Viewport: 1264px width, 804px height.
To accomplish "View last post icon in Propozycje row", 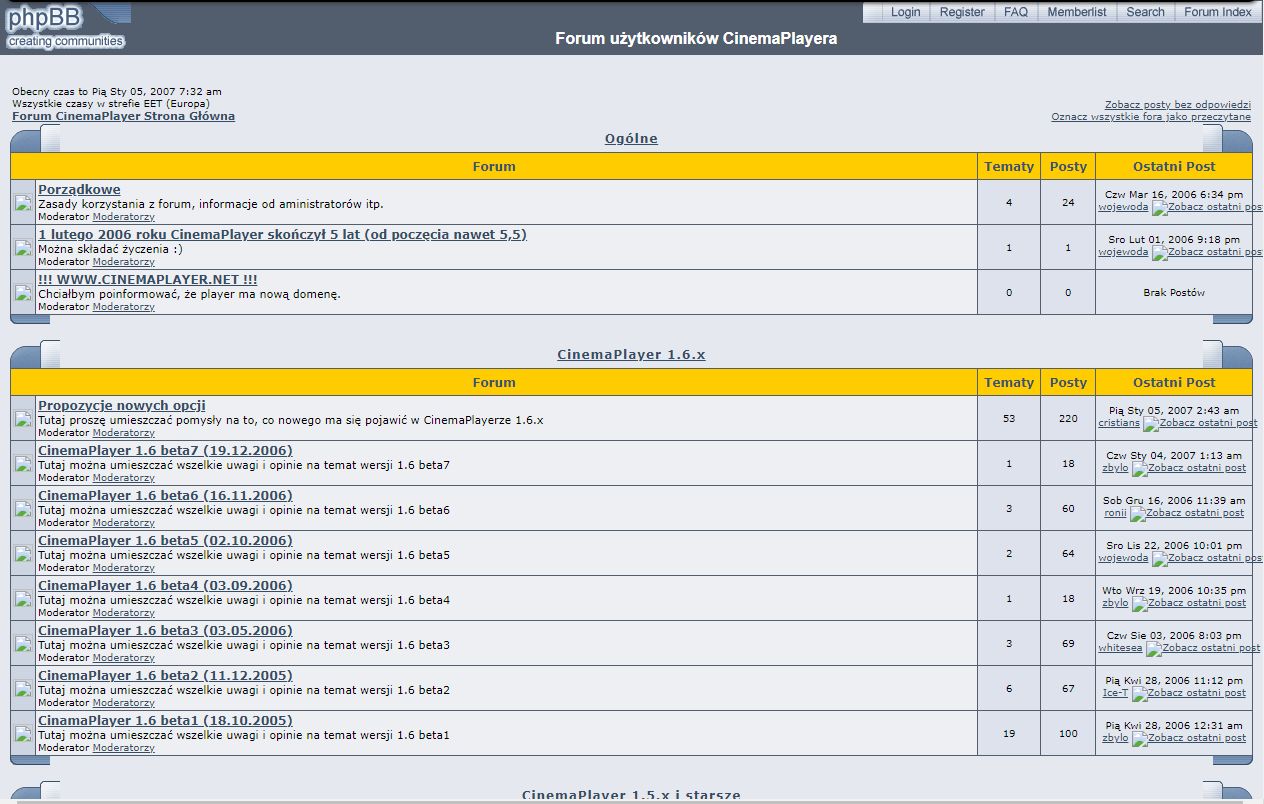I will [1200, 423].
